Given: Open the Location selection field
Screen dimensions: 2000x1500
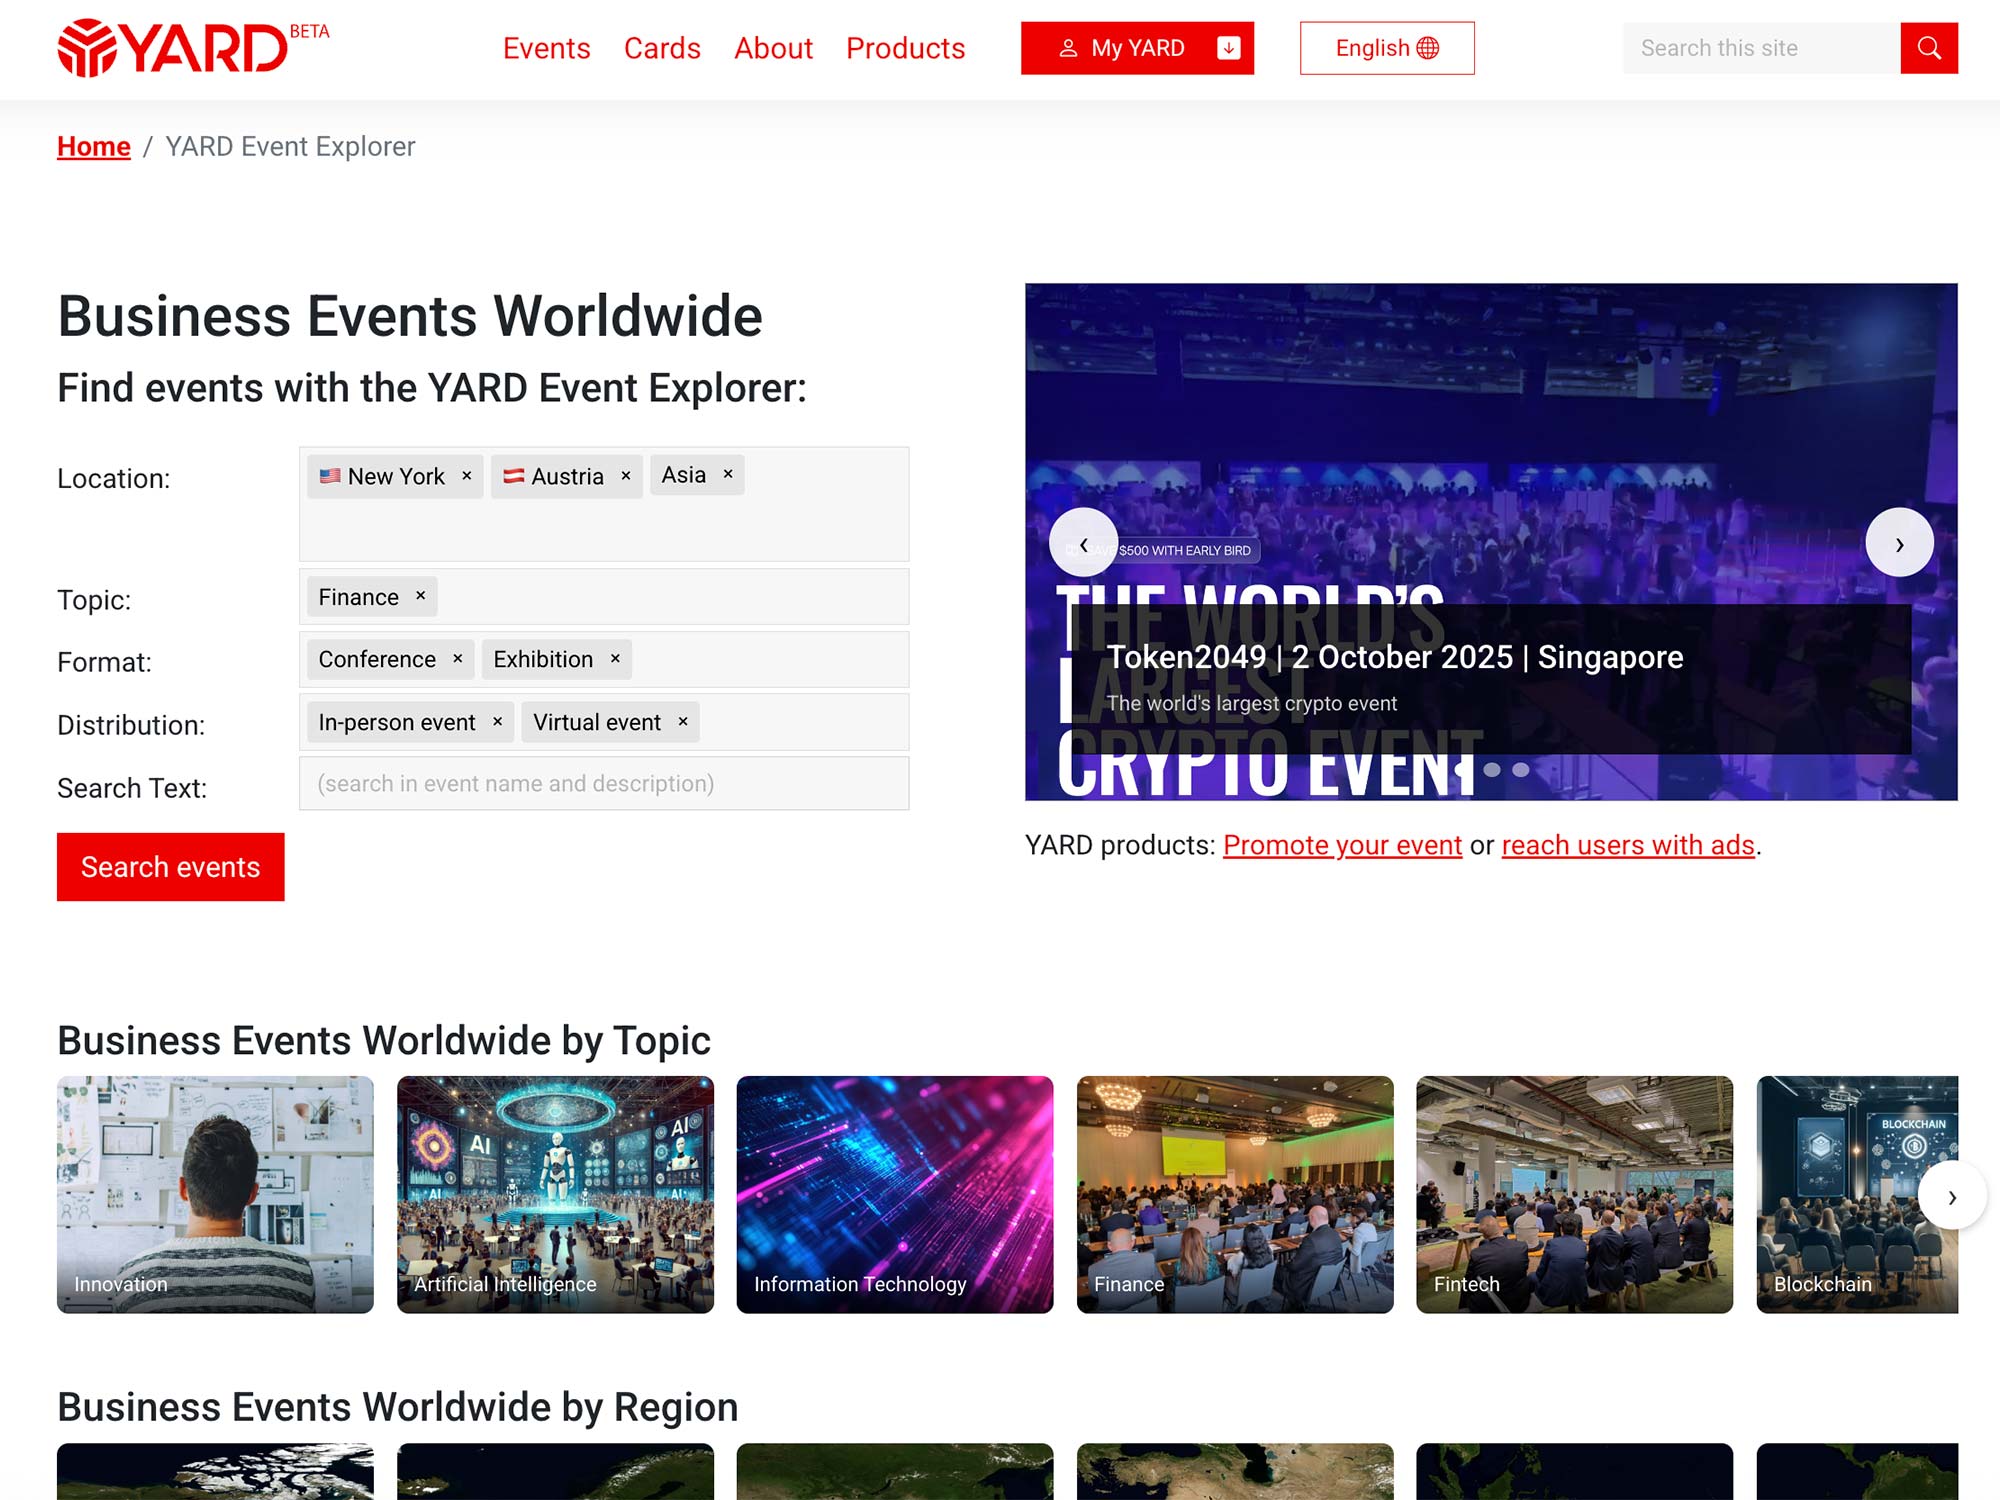Looking at the screenshot, I should 604,504.
